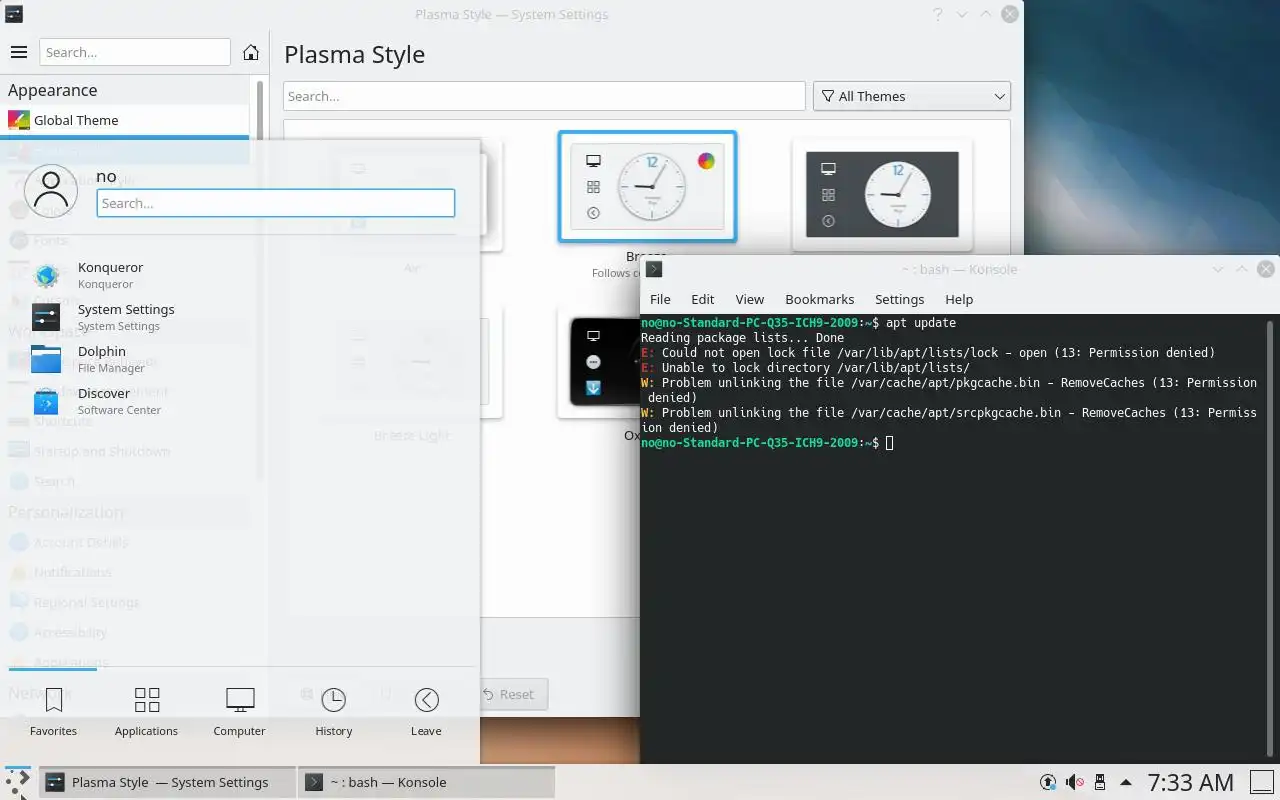Viewport: 1280px width, 800px height.
Task: Minimize the System Settings window
Action: (x=962, y=14)
